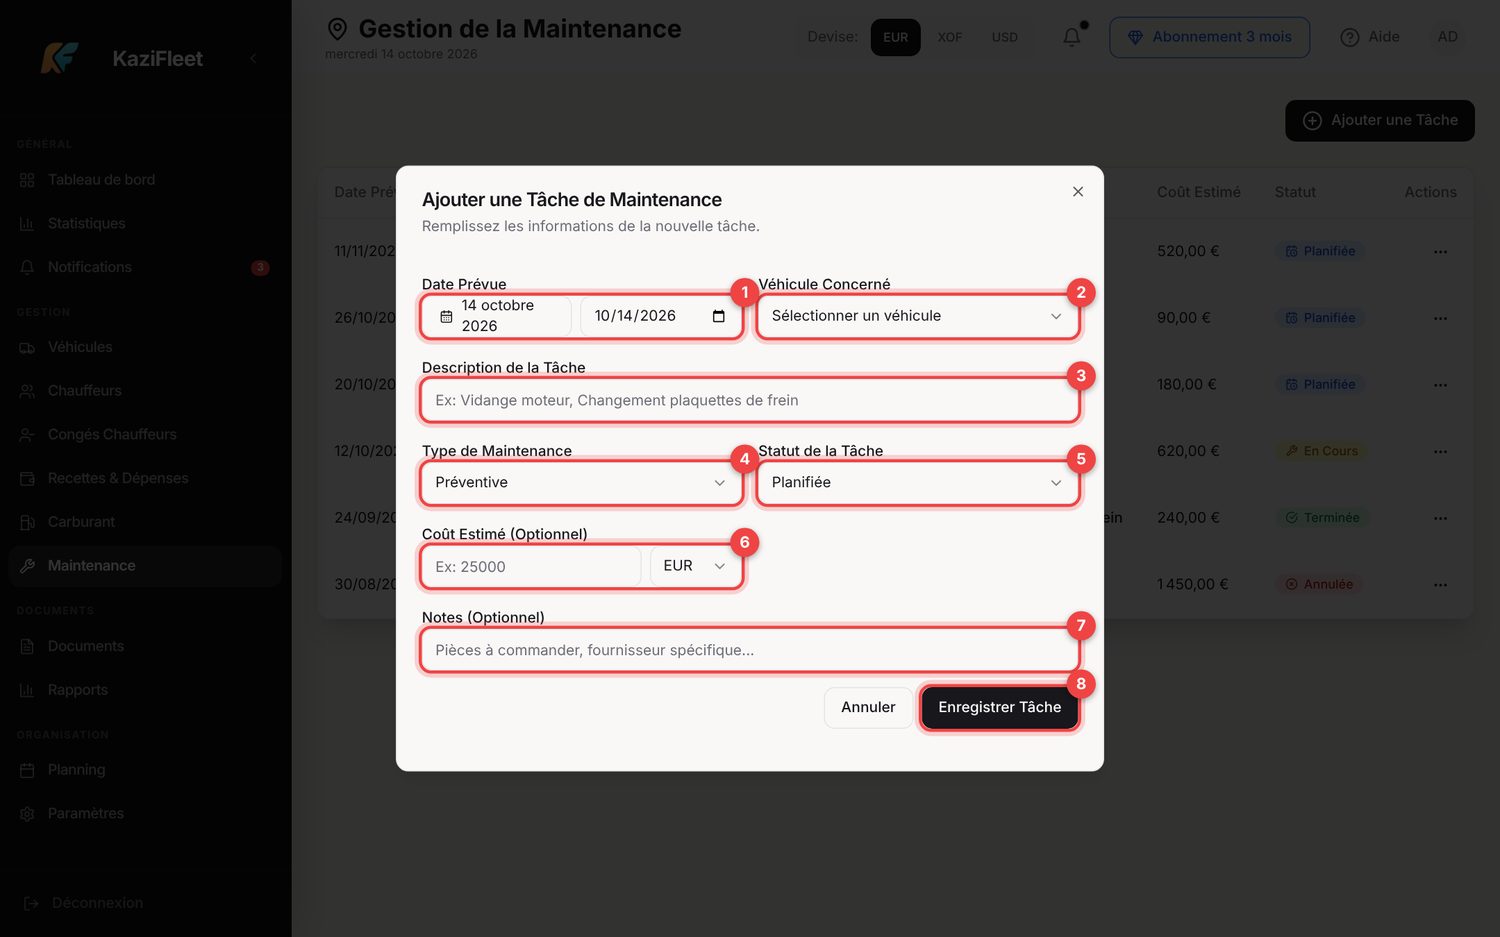Go to Statistiques page
1500x937 pixels.
pos(145,224)
